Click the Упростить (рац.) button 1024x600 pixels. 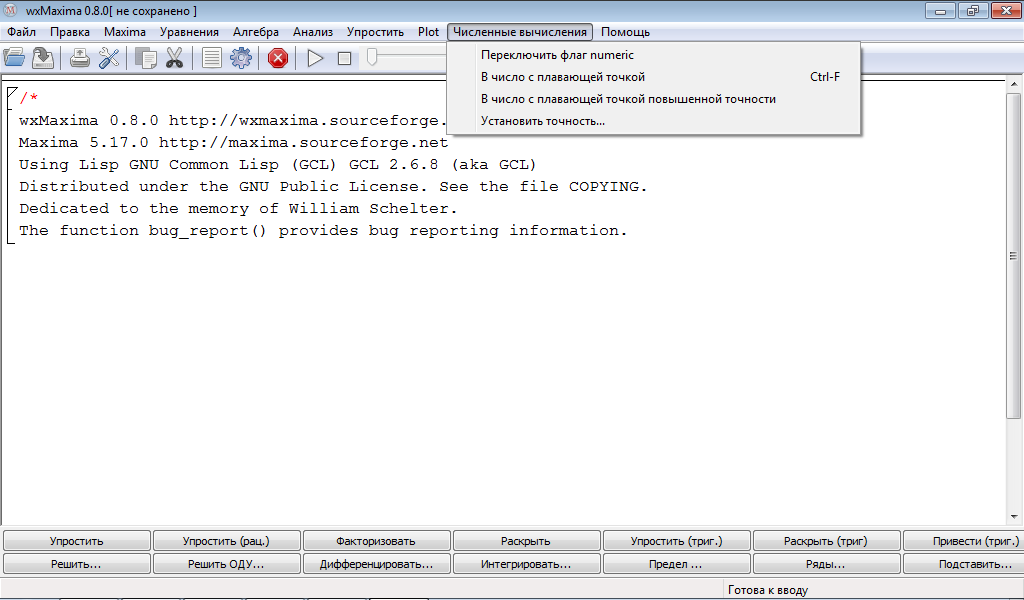[x=226, y=541]
